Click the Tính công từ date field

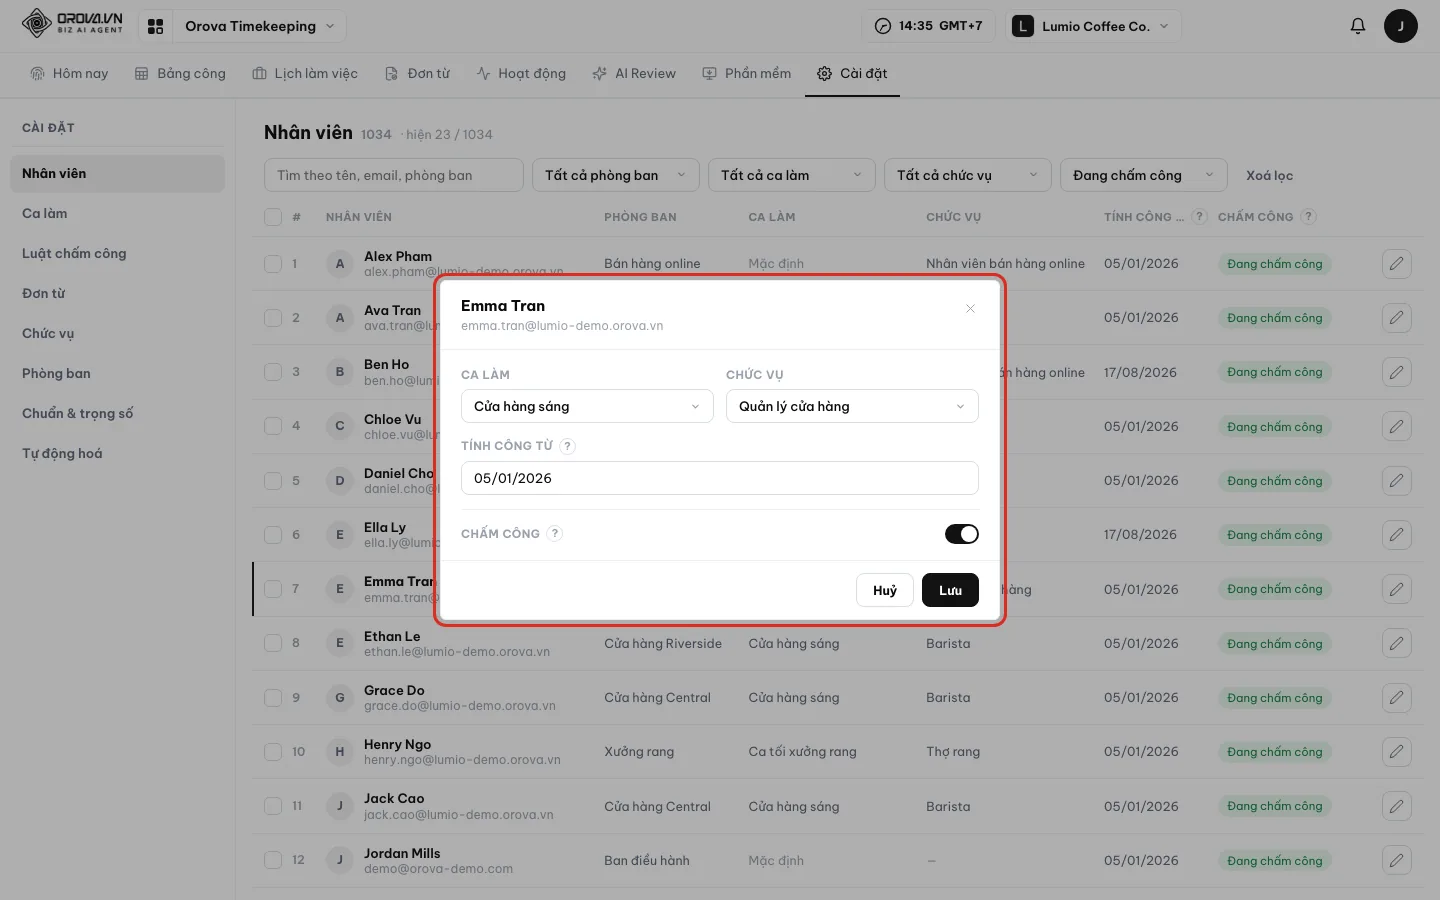[720, 478]
